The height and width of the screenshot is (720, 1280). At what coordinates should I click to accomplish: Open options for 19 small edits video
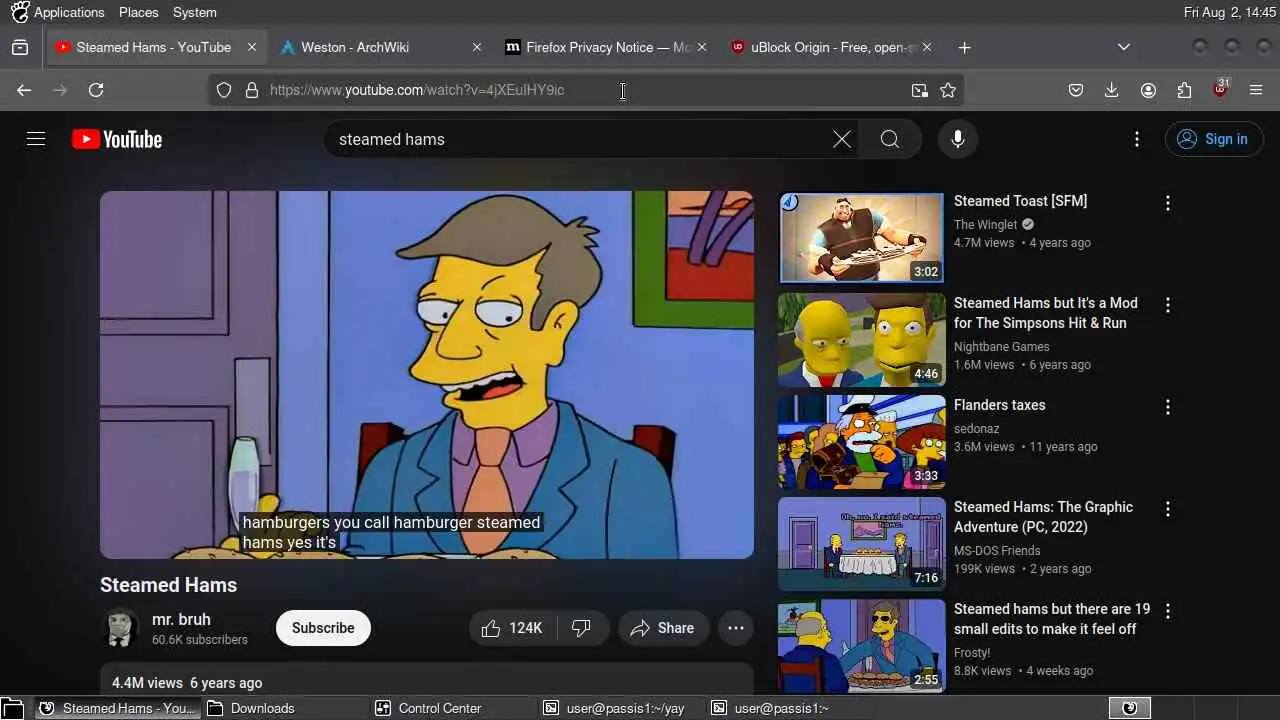pyautogui.click(x=1167, y=611)
